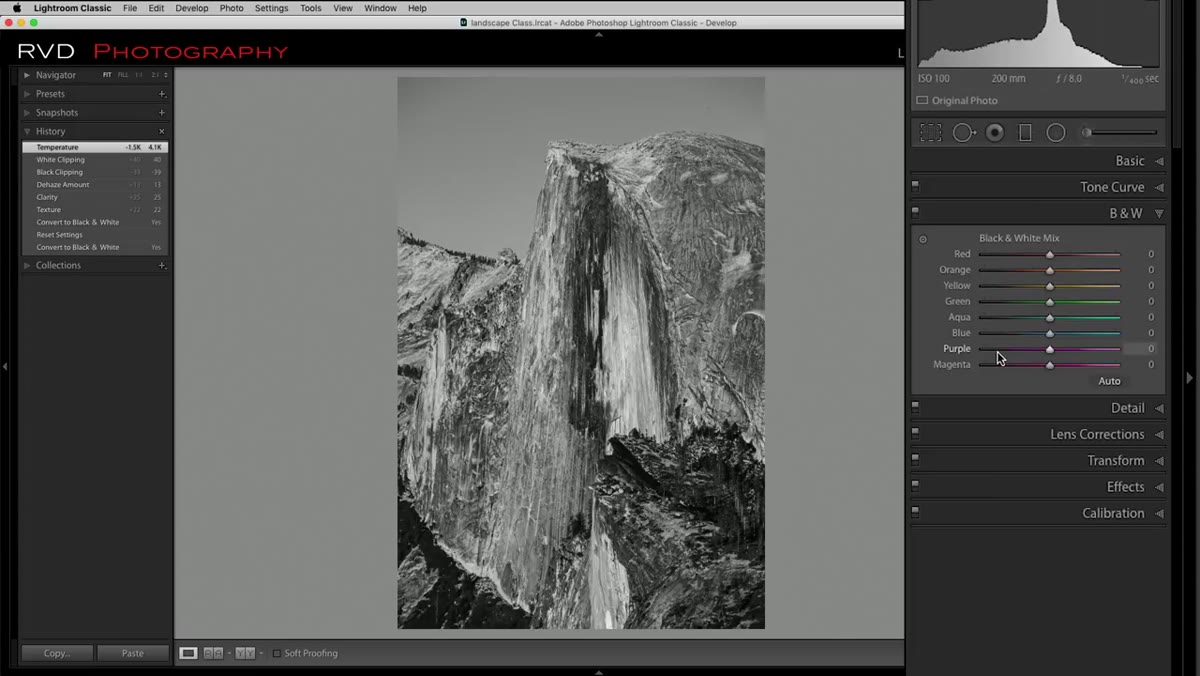Screen dimensions: 1200x676
Task: Expand the Snapshots panel
Action: (x=28, y=113)
